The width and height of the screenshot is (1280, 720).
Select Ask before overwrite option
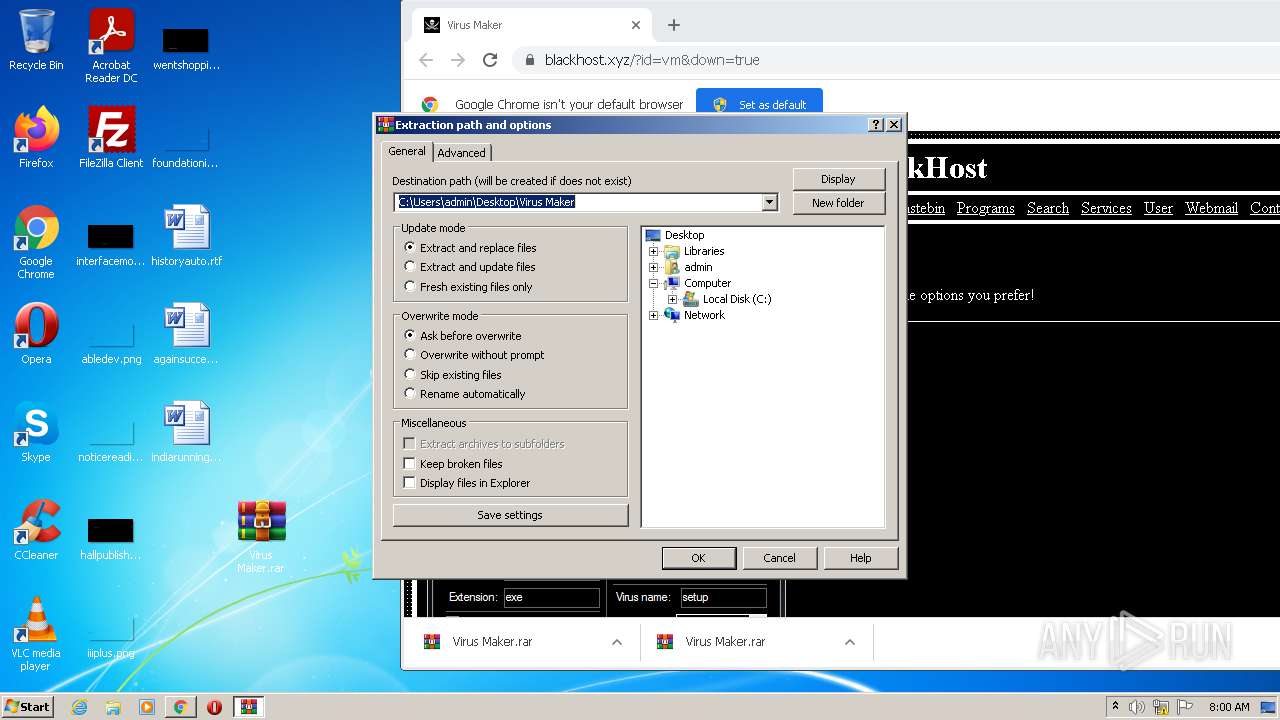coord(462,336)
